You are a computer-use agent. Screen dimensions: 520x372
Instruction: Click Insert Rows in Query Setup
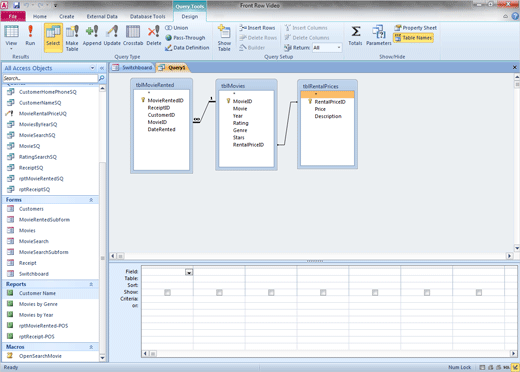(x=257, y=28)
